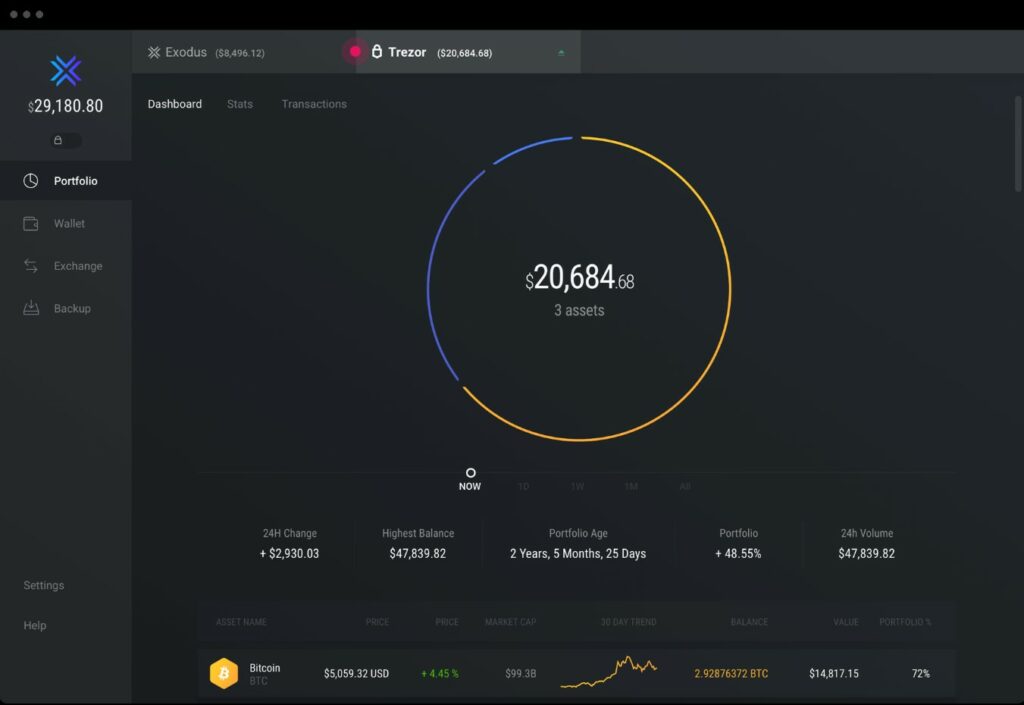Sort by VALUE column header
1024x705 pixels.
click(846, 622)
